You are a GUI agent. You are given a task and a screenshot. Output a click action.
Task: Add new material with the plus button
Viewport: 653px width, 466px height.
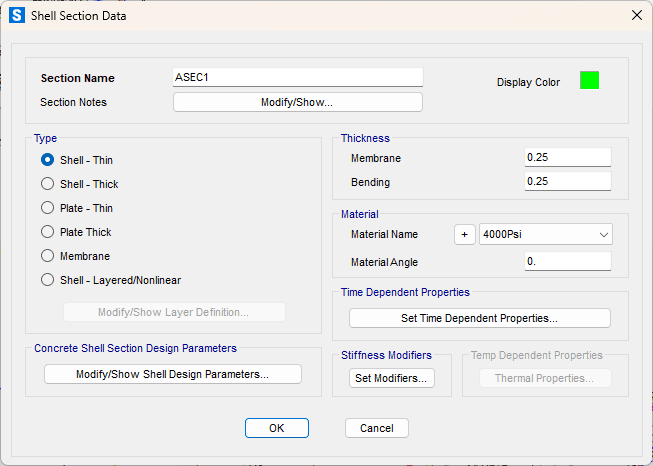465,234
